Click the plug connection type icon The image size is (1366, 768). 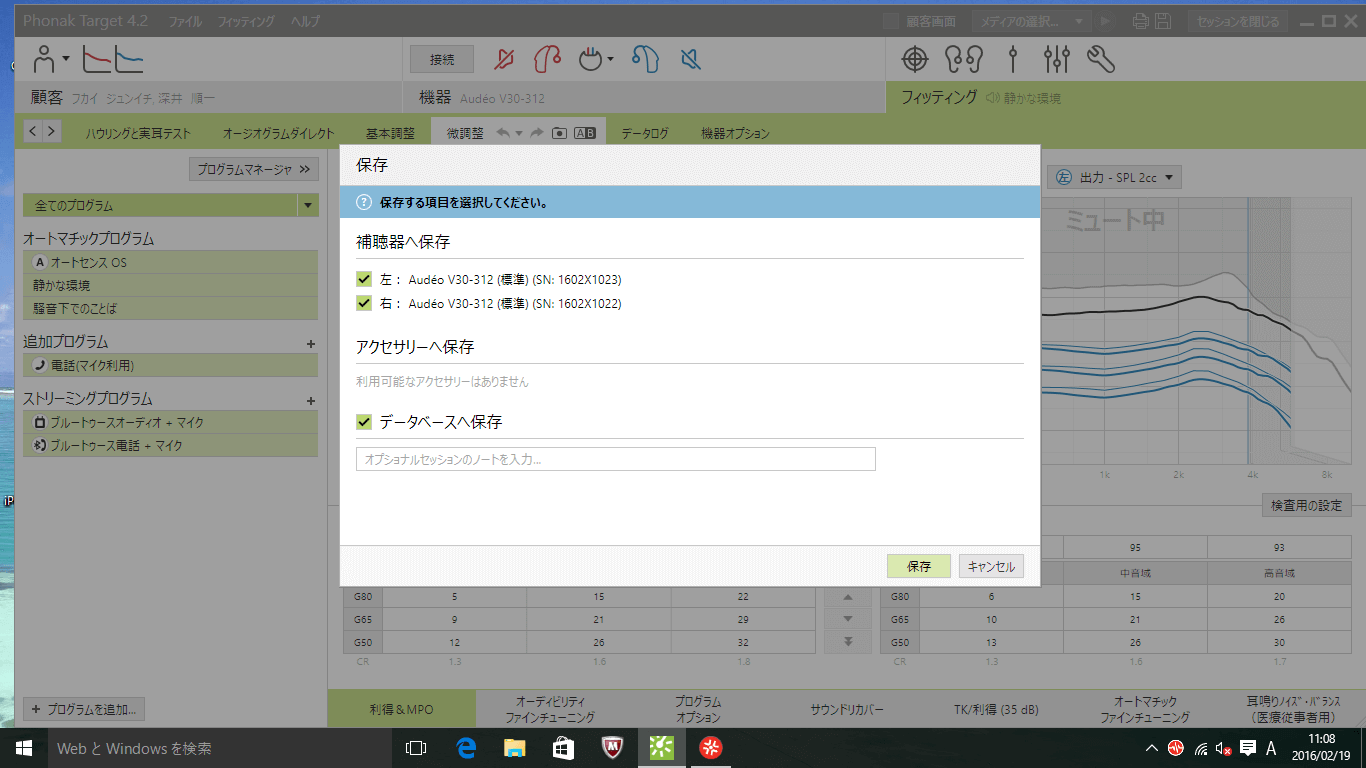coord(591,60)
